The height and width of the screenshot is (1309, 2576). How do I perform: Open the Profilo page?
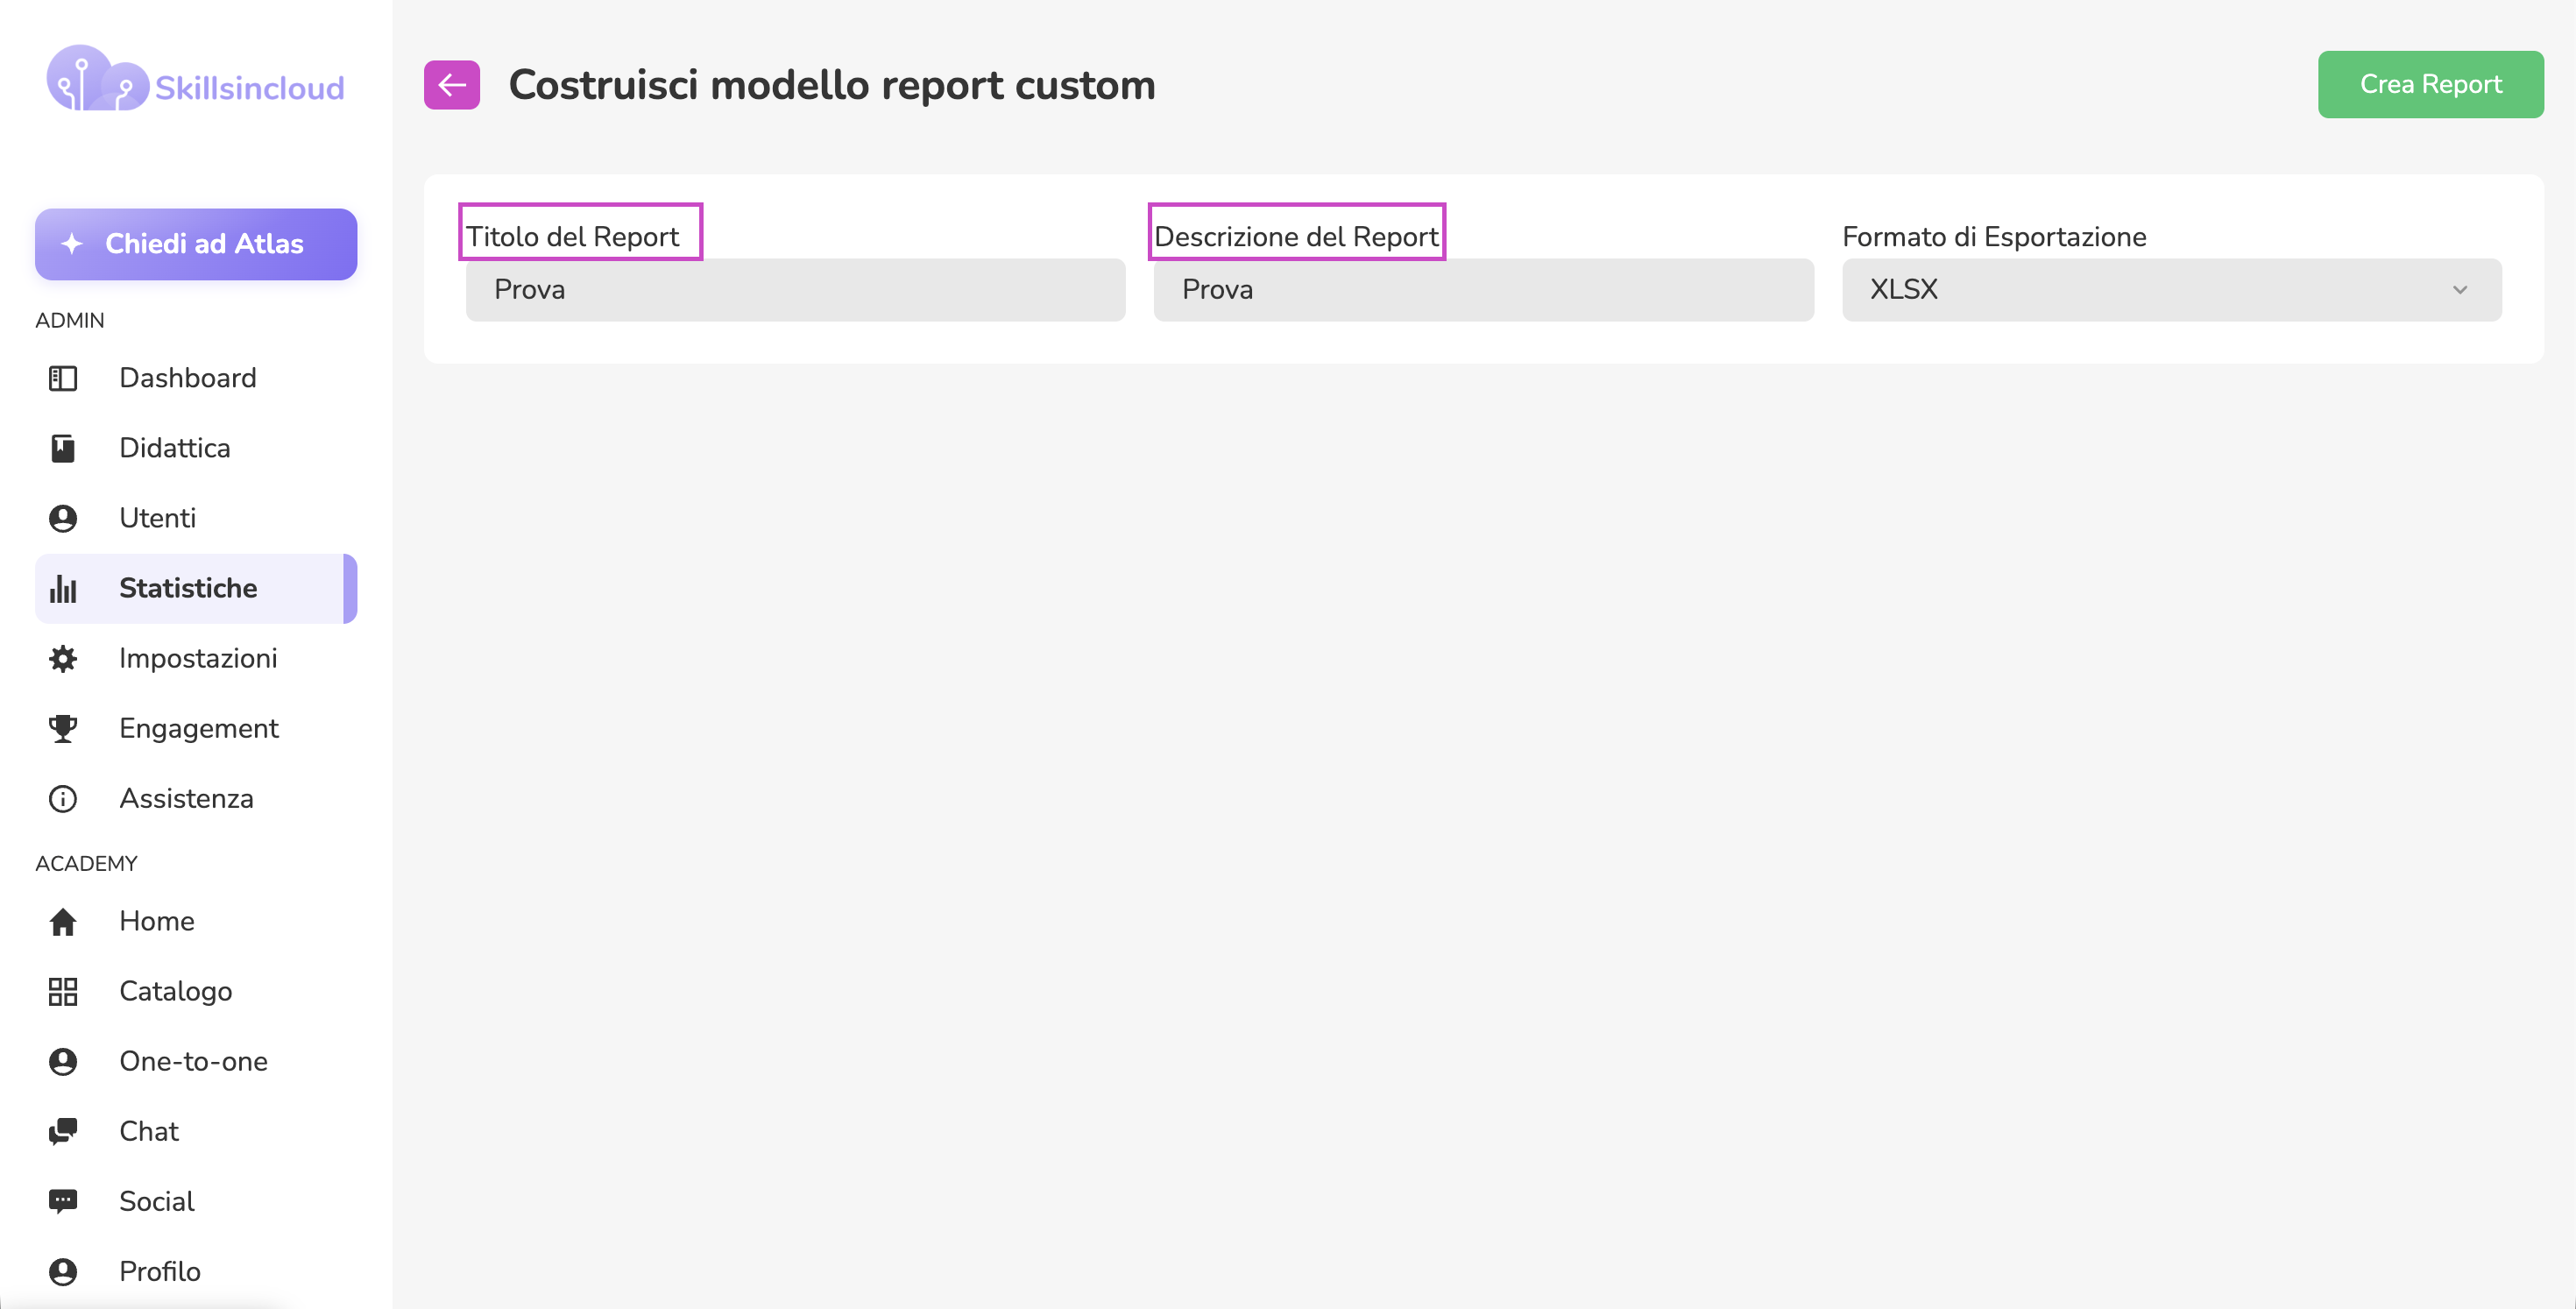tap(196, 1271)
